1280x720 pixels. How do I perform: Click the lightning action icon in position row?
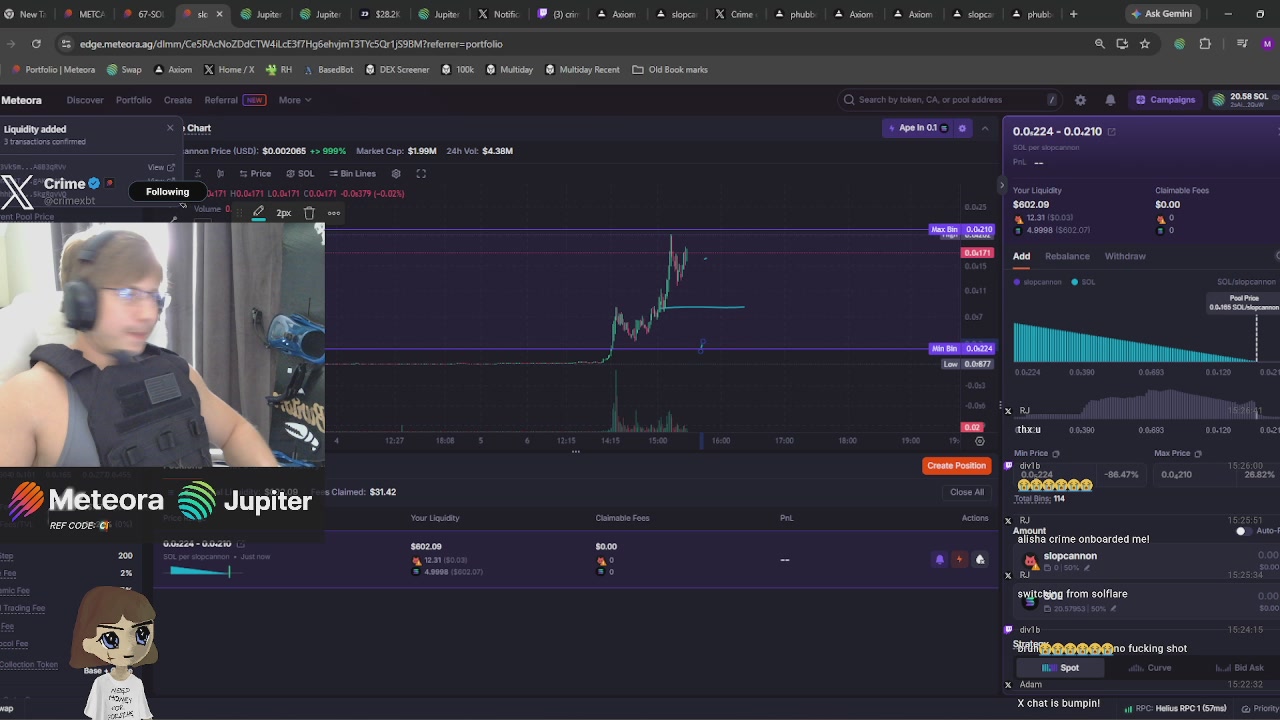[959, 560]
